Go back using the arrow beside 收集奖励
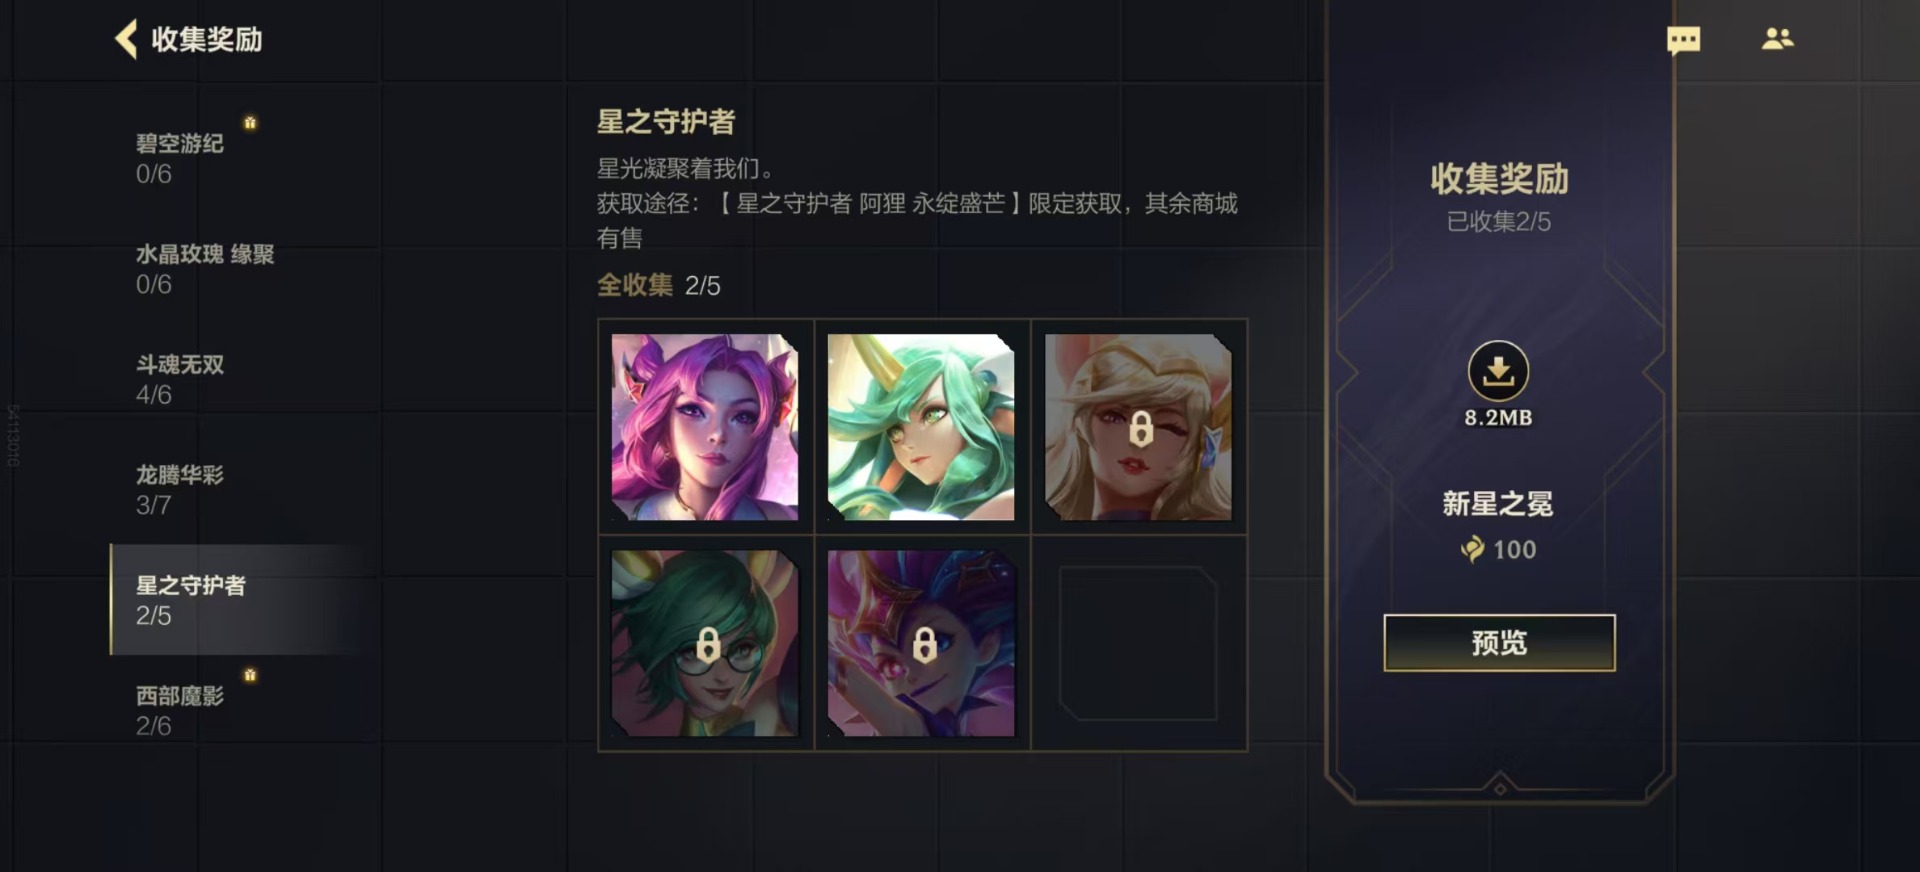Image resolution: width=1920 pixels, height=872 pixels. (x=126, y=39)
